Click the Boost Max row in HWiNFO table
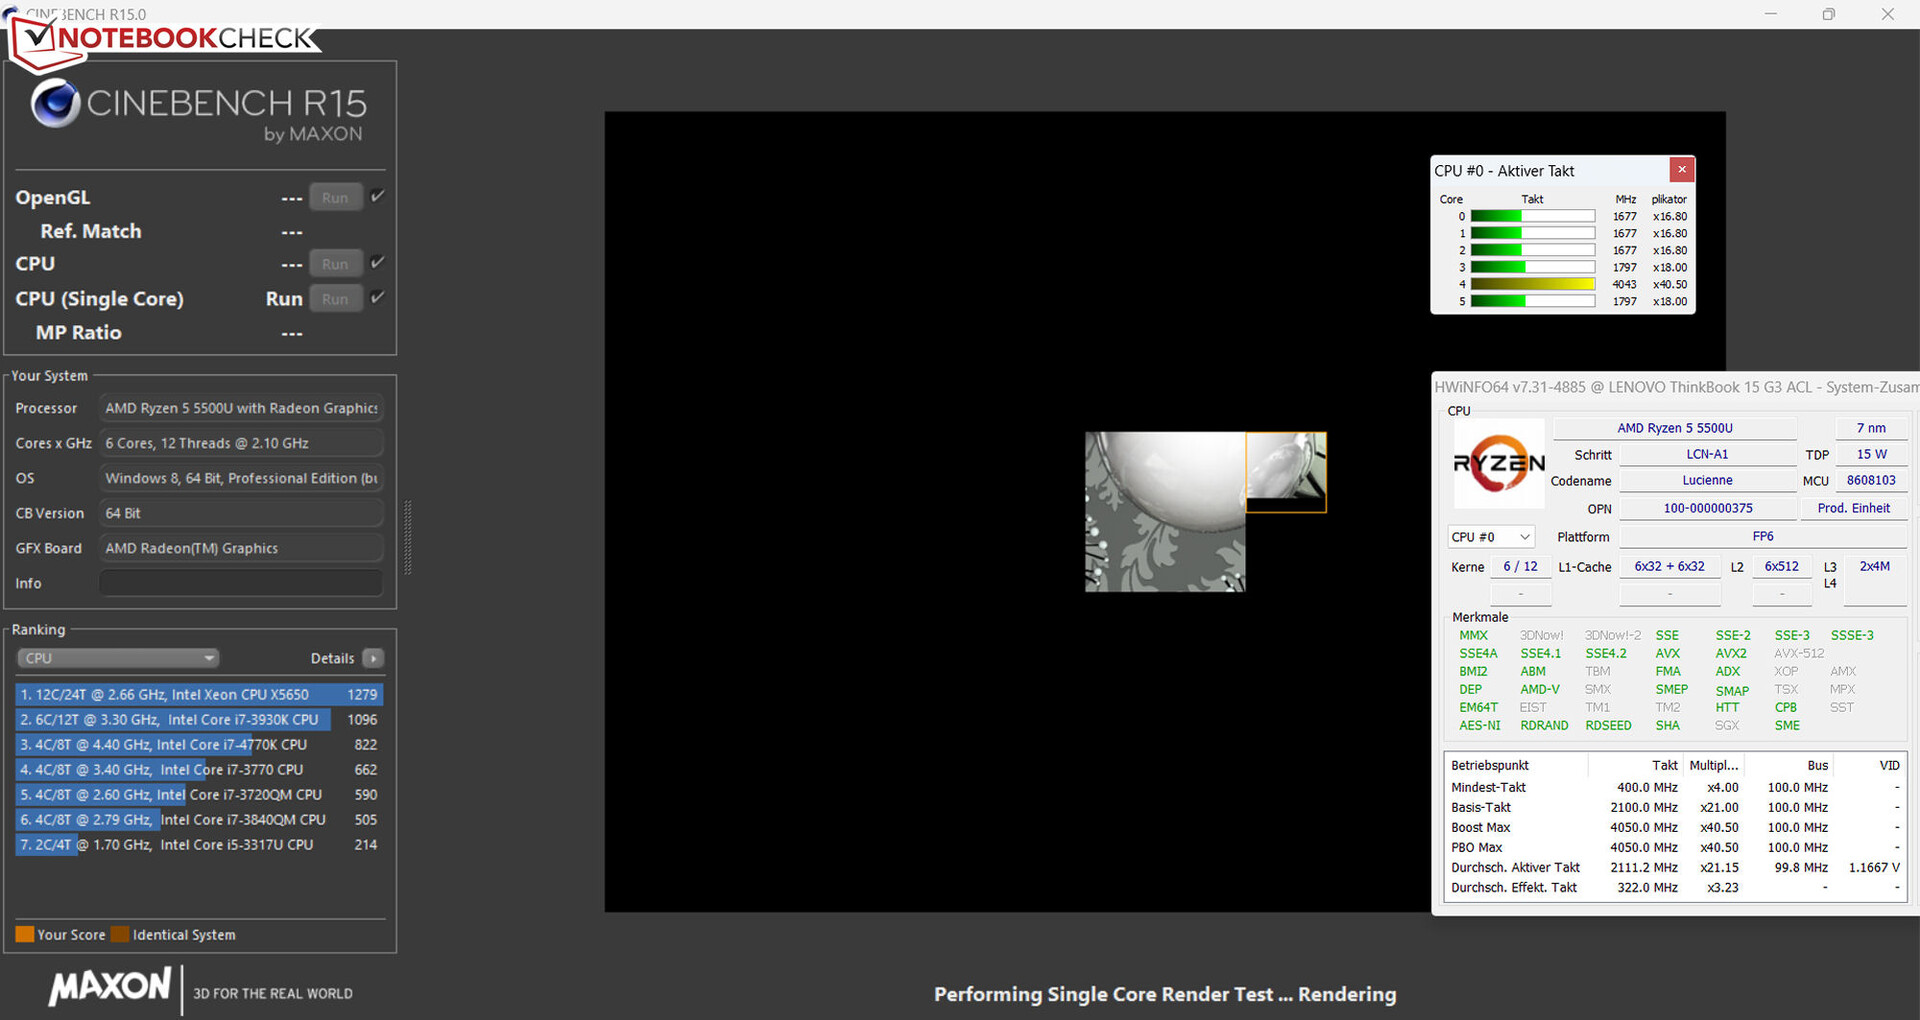This screenshot has height=1020, width=1920. tap(1675, 827)
